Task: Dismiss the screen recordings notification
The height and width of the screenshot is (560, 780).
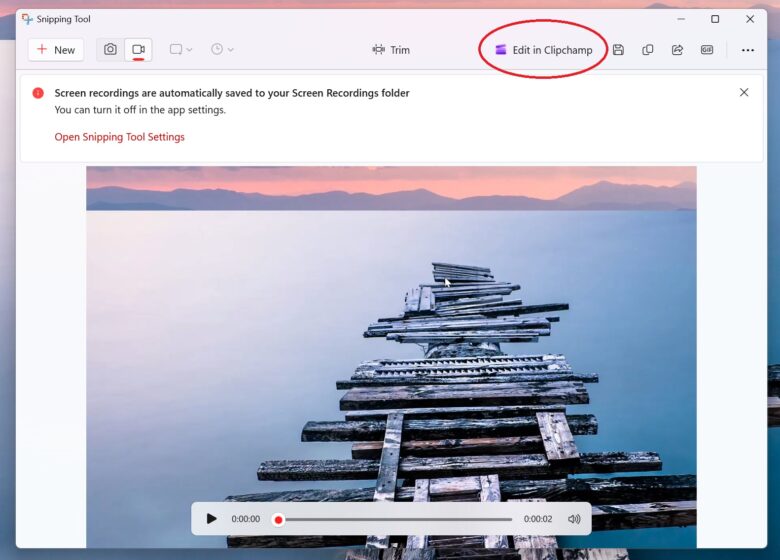Action: pyautogui.click(x=743, y=93)
